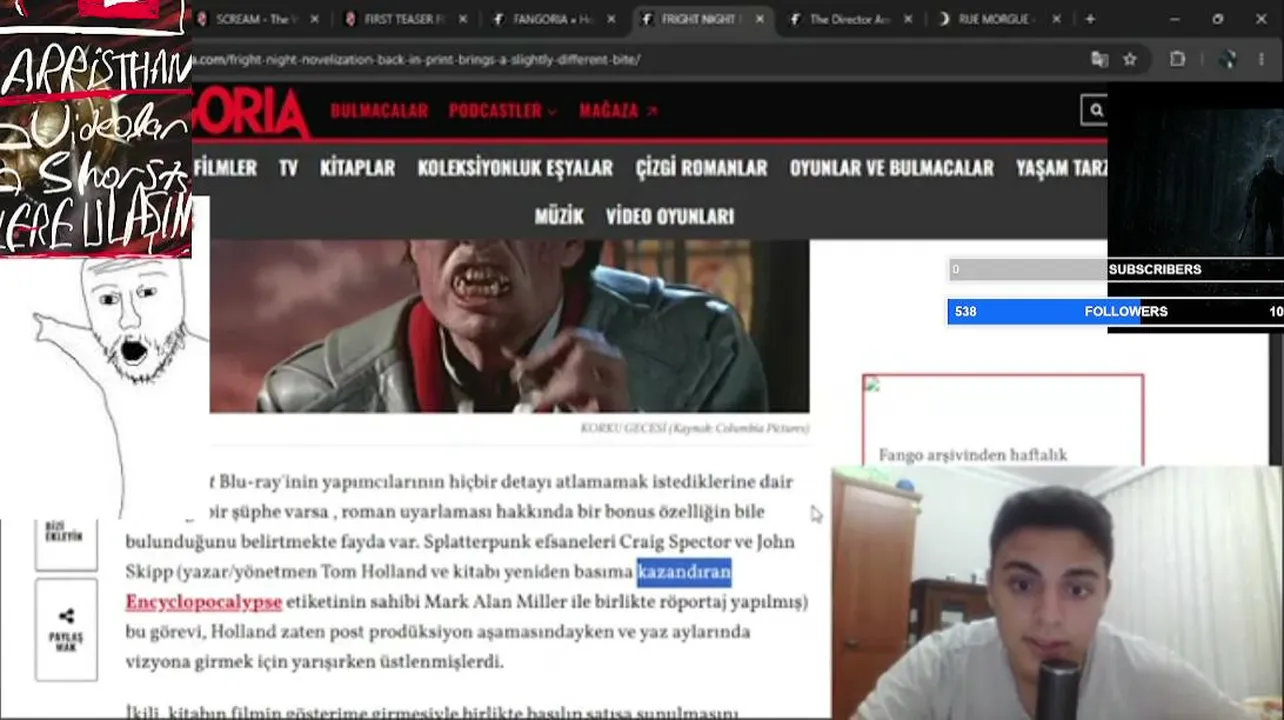The image size is (1284, 720).
Task: Click the 'KORKU GECESİ' image caption
Action: [x=694, y=428]
